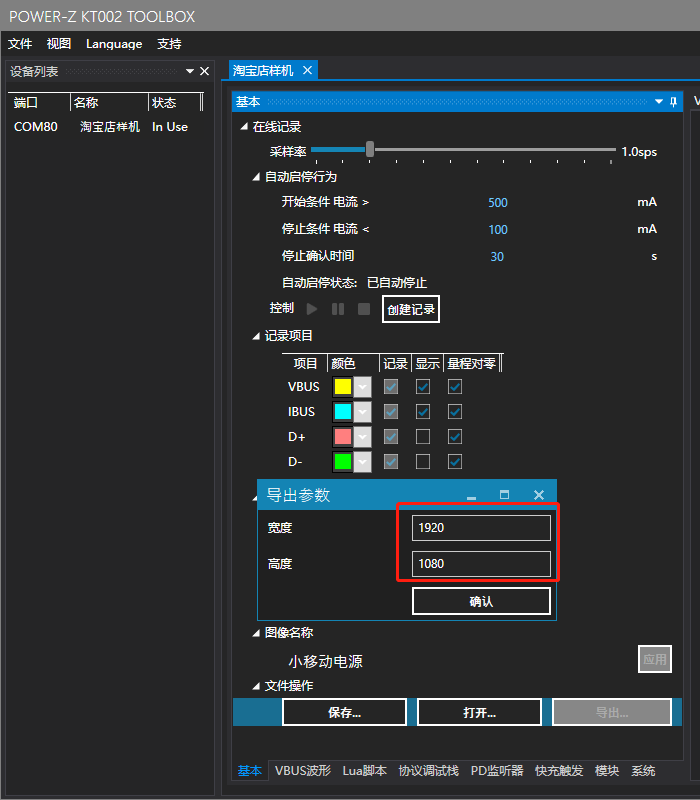Toggle IBUS 显示 checkbox

(x=423, y=412)
